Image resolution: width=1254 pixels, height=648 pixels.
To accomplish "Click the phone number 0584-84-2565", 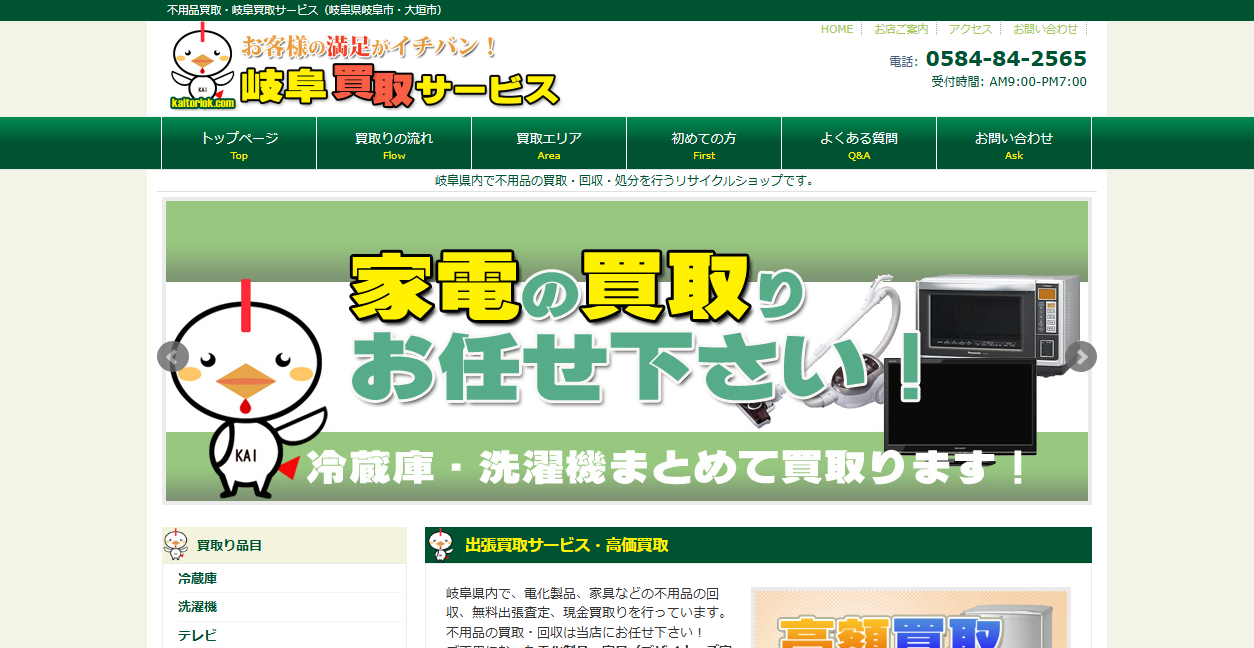I will point(1004,58).
